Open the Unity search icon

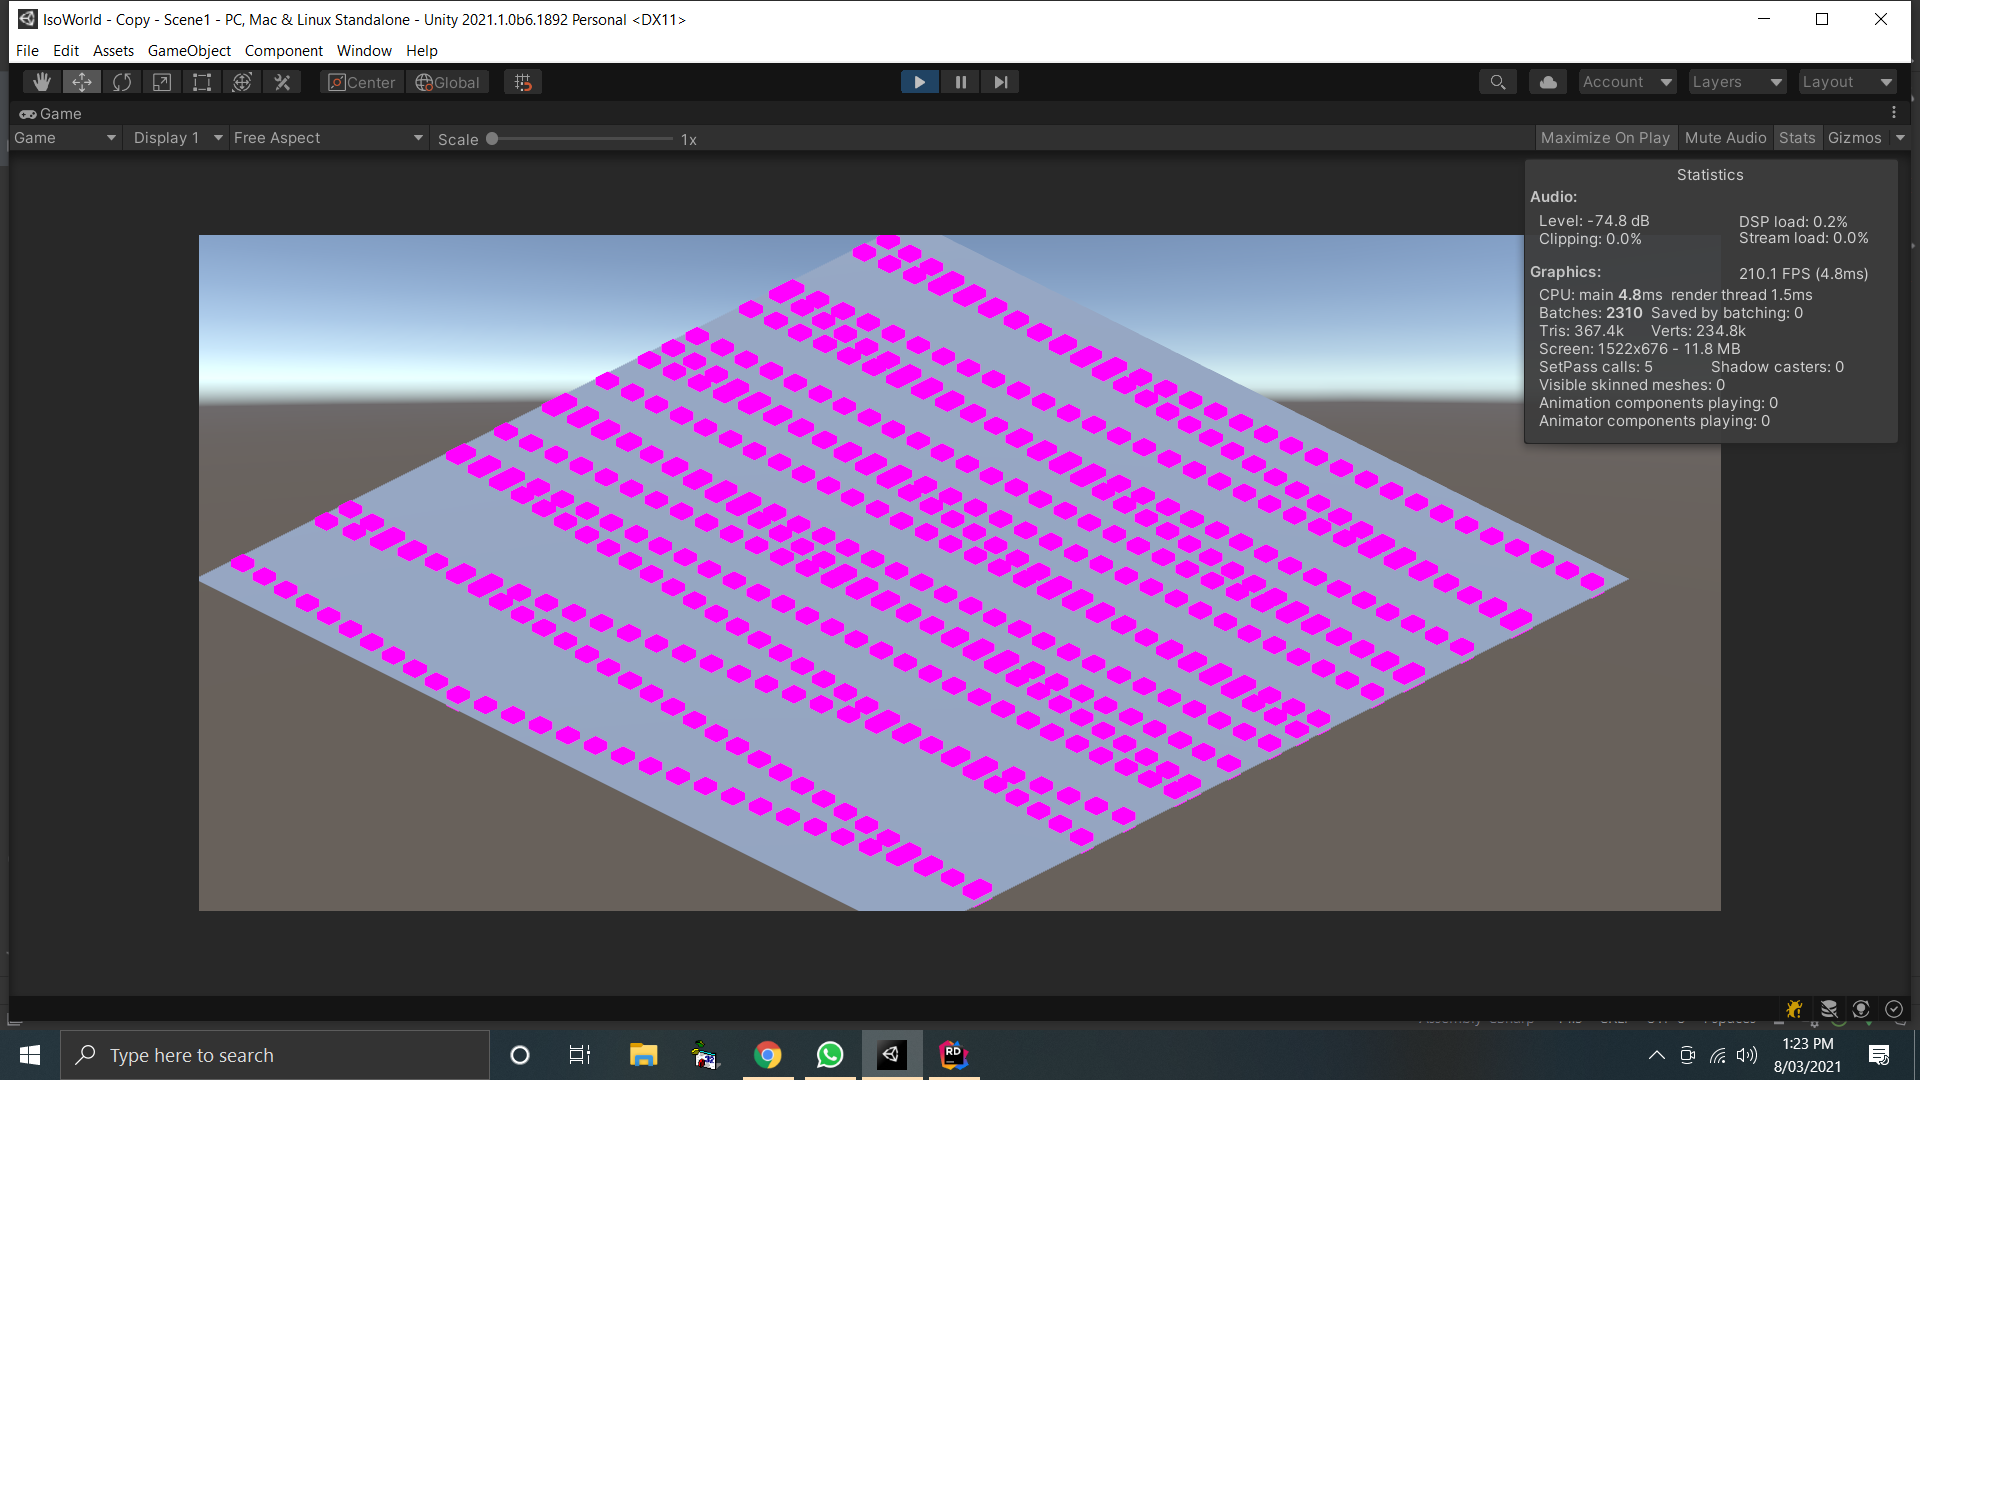(1497, 82)
